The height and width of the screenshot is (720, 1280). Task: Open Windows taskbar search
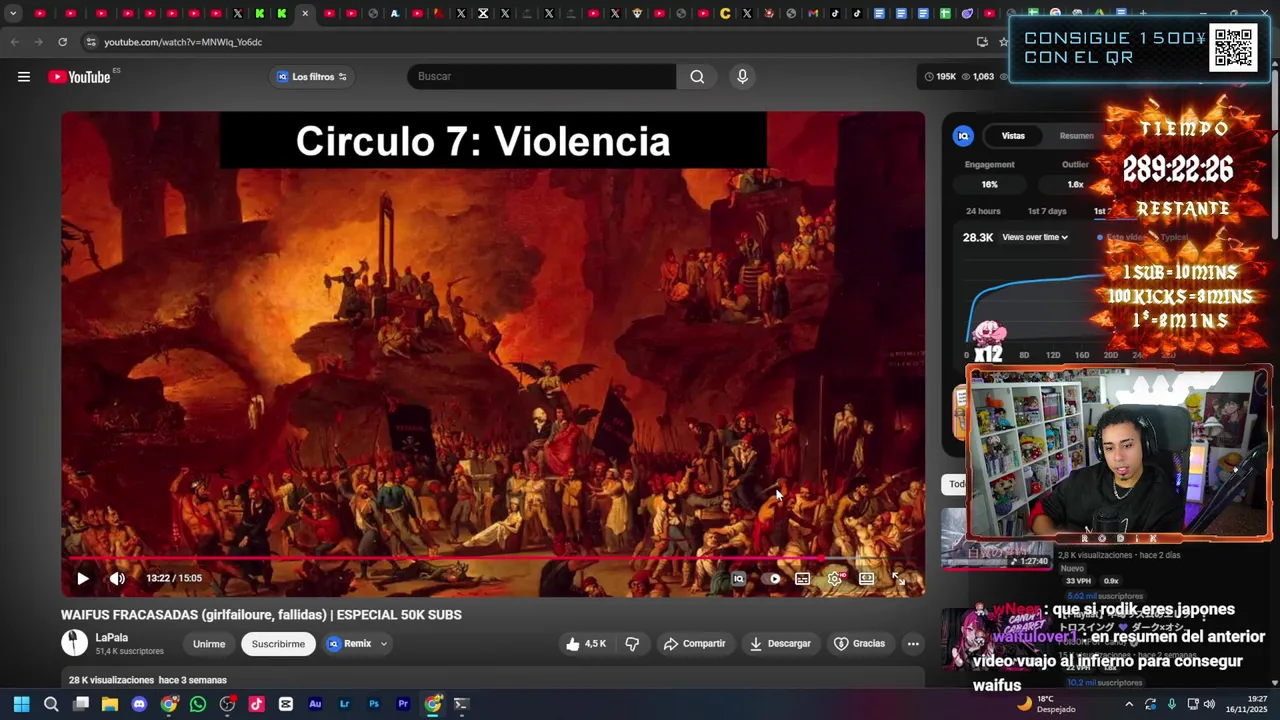(51, 704)
